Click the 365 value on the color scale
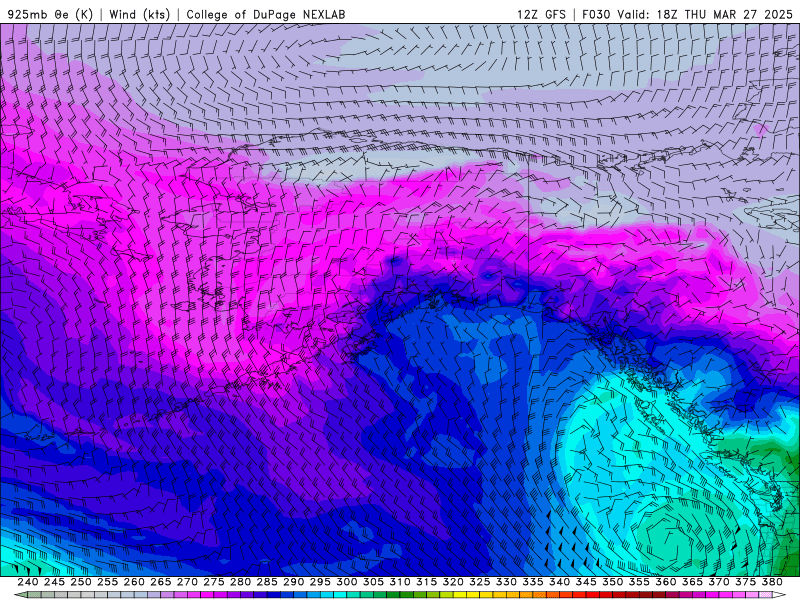Viewport: 800px width, 600px height. click(x=692, y=582)
